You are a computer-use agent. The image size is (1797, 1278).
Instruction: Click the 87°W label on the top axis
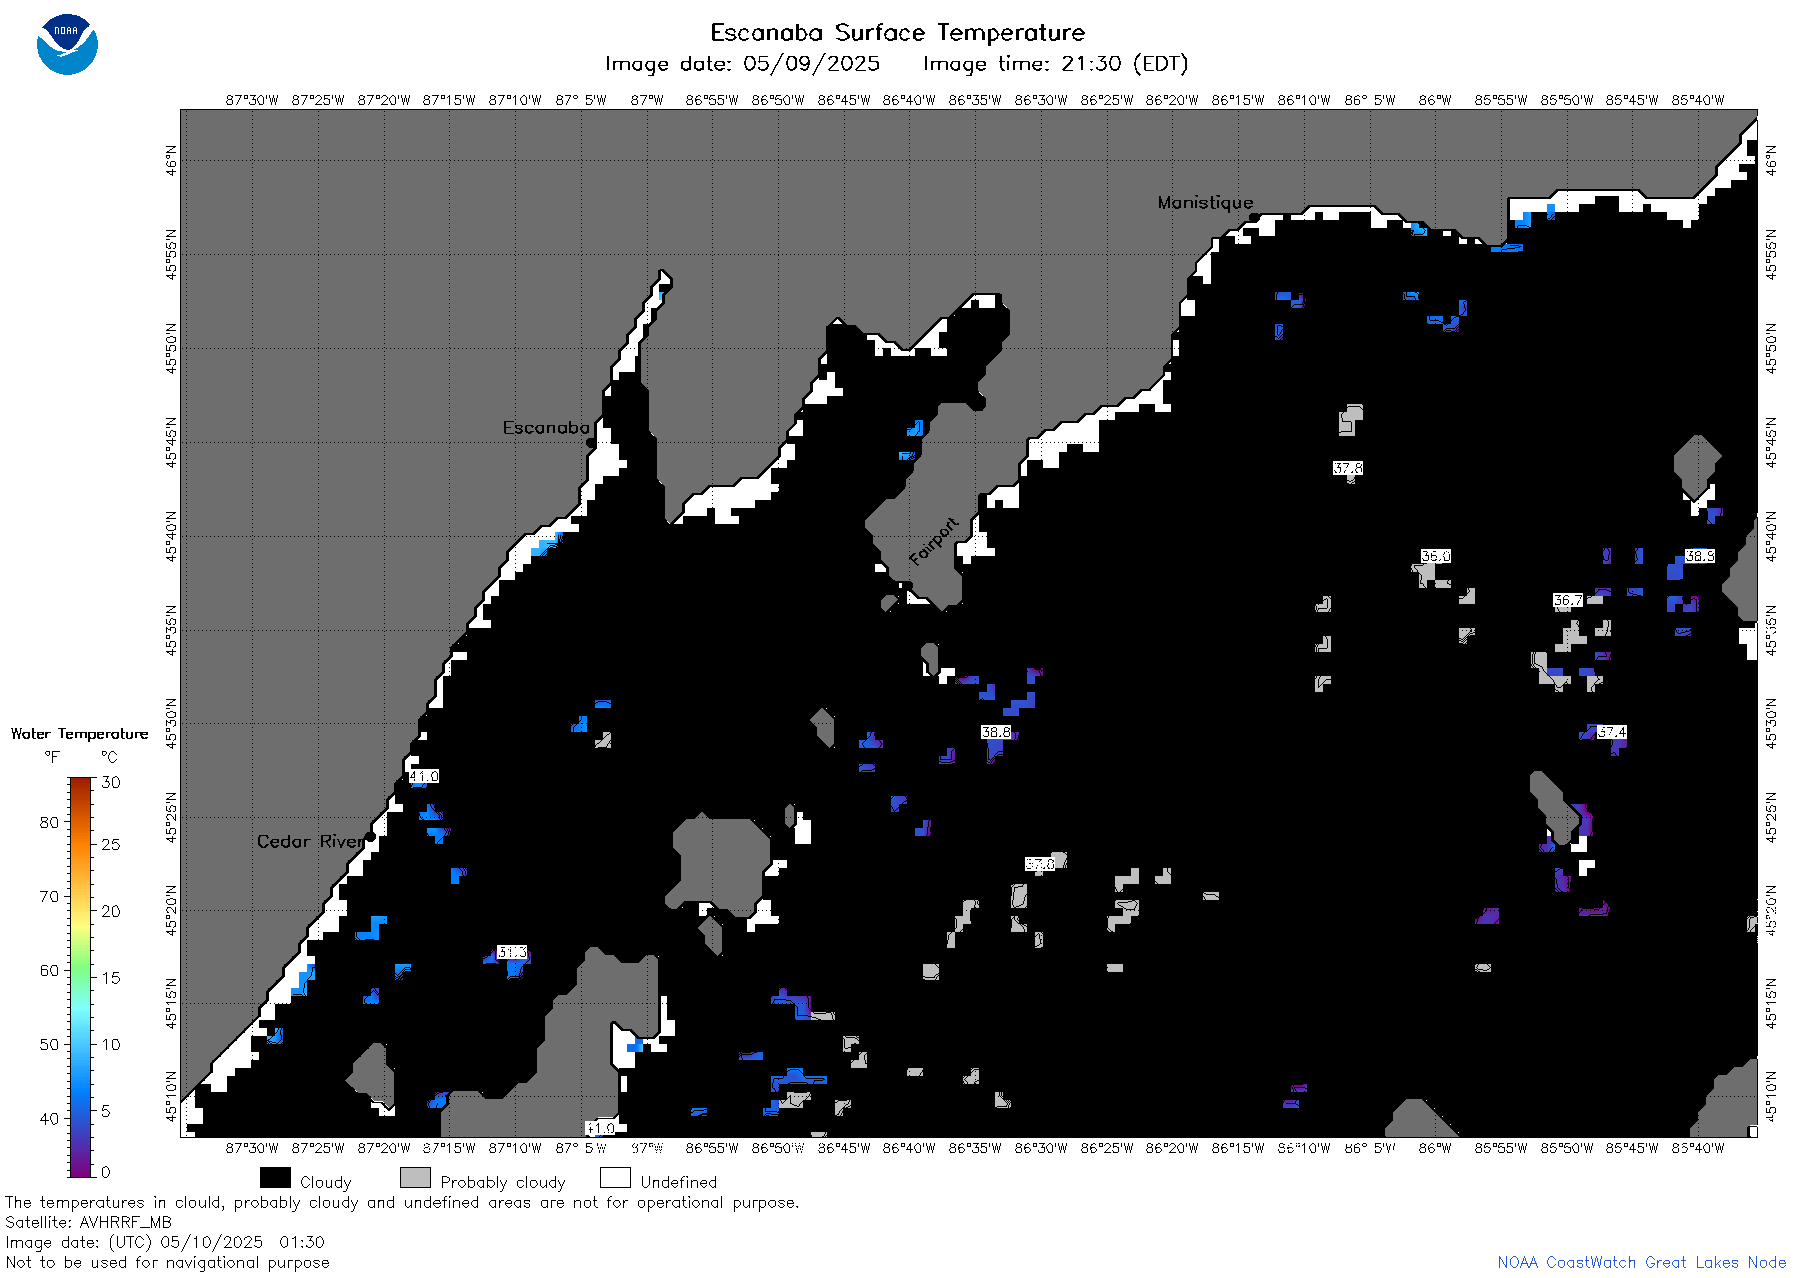coord(647,100)
